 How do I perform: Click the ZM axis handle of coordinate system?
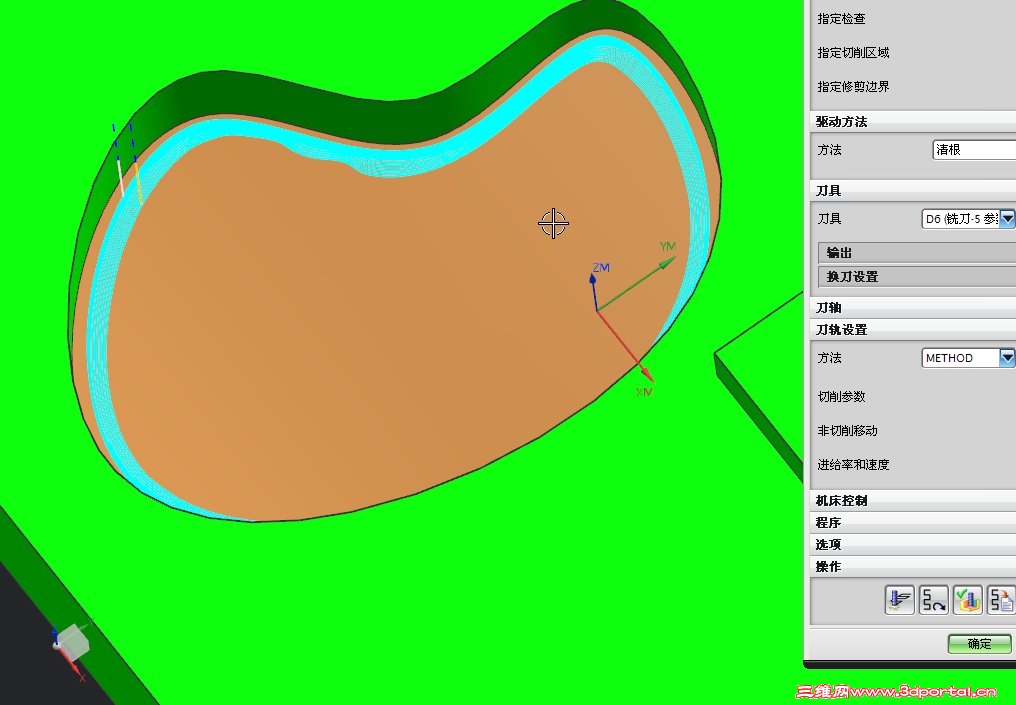pyautogui.click(x=592, y=279)
